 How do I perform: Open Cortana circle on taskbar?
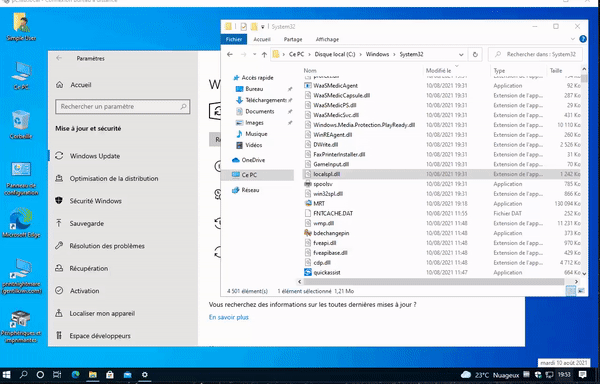click(x=40, y=375)
